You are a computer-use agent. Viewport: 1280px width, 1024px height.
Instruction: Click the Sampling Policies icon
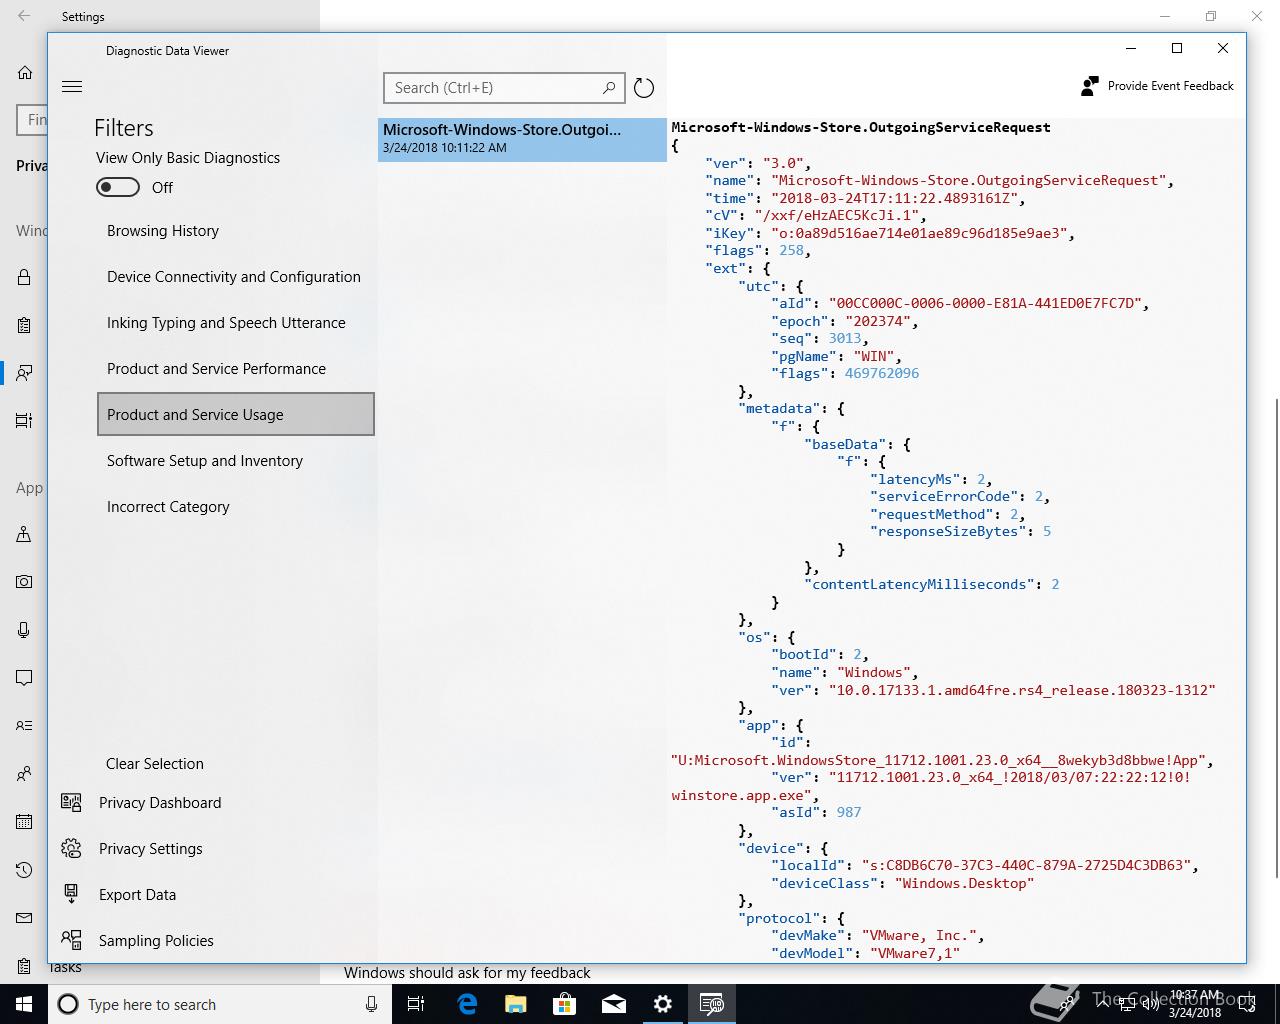71,940
